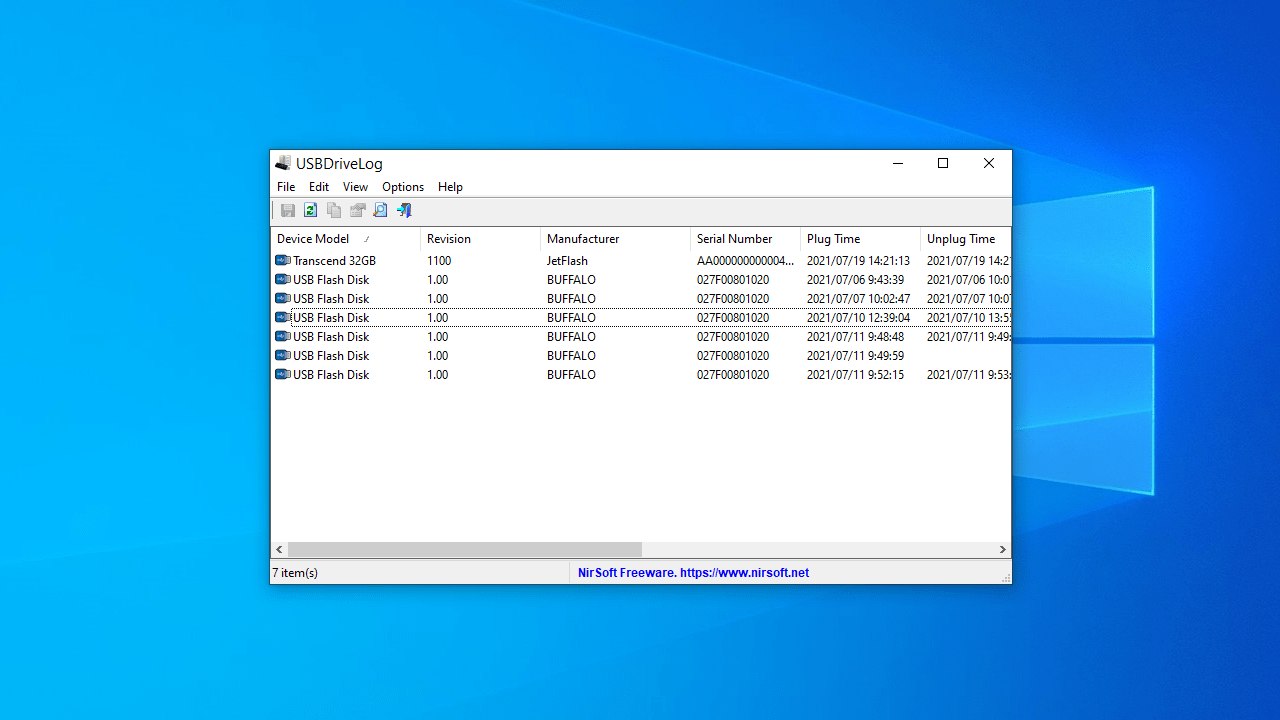Screen dimensions: 1280x720
Task: Click serial 027F00801020 in the 9:43:39 row
Action: pos(733,280)
